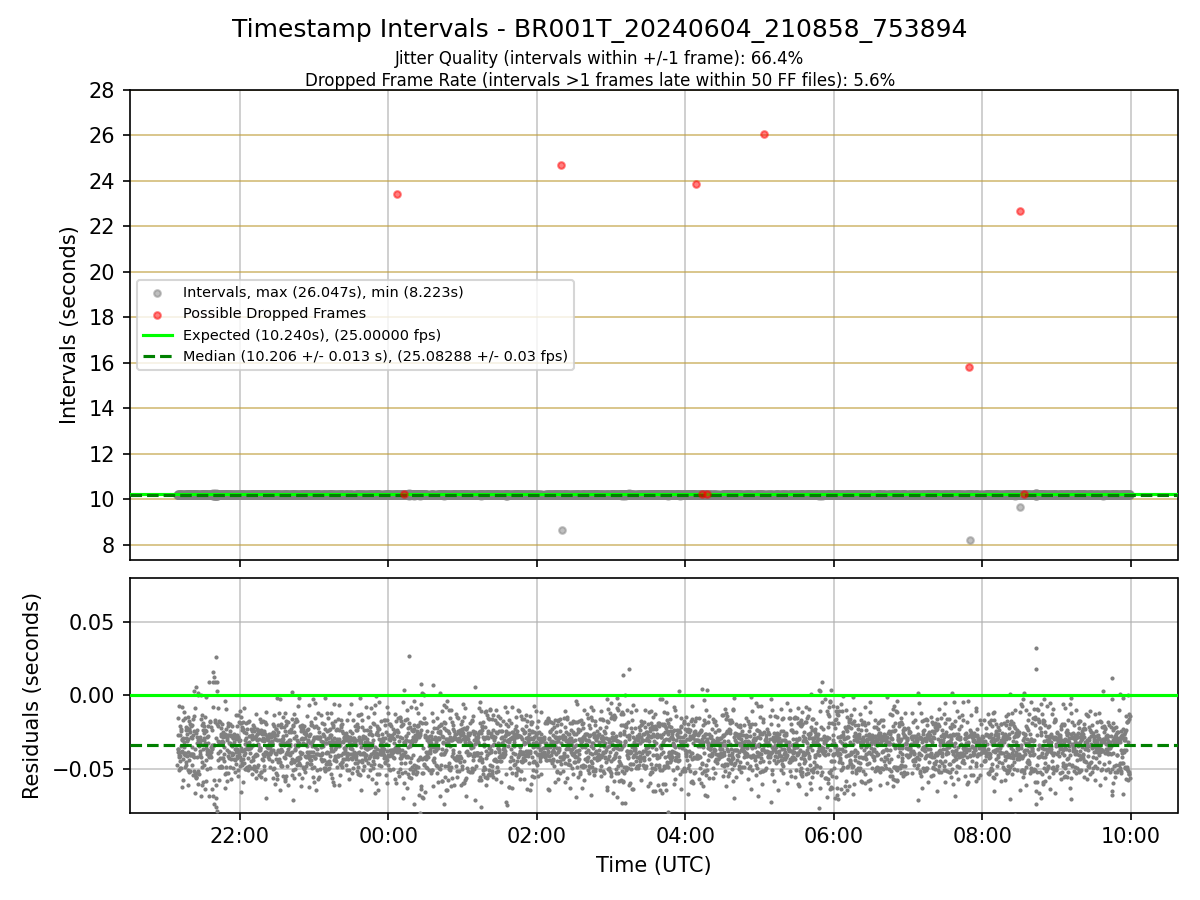Click the grey point near 9.6 seconds after 08:00
This screenshot has width=1200, height=900.
point(1020,507)
